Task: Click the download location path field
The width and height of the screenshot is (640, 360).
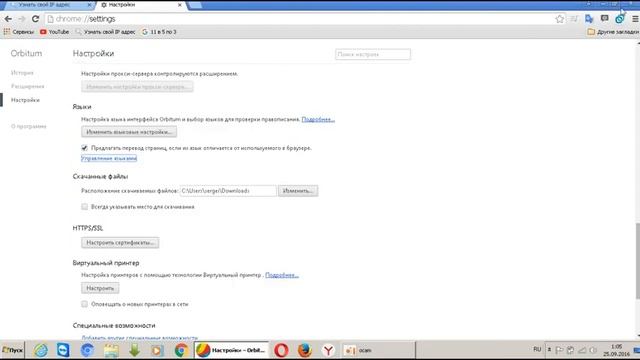Action: coord(228,191)
